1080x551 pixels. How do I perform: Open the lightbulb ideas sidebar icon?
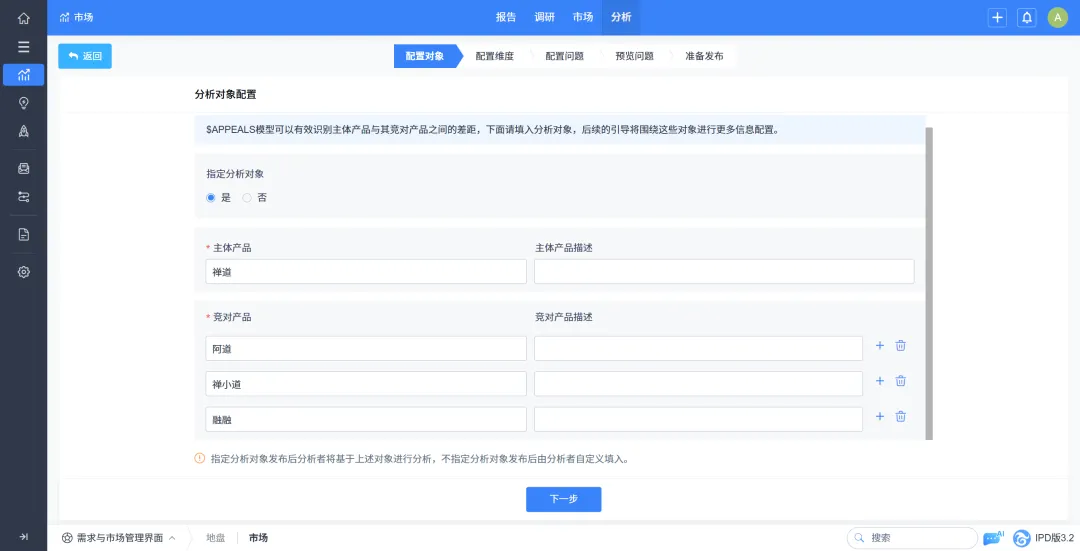pos(23,103)
